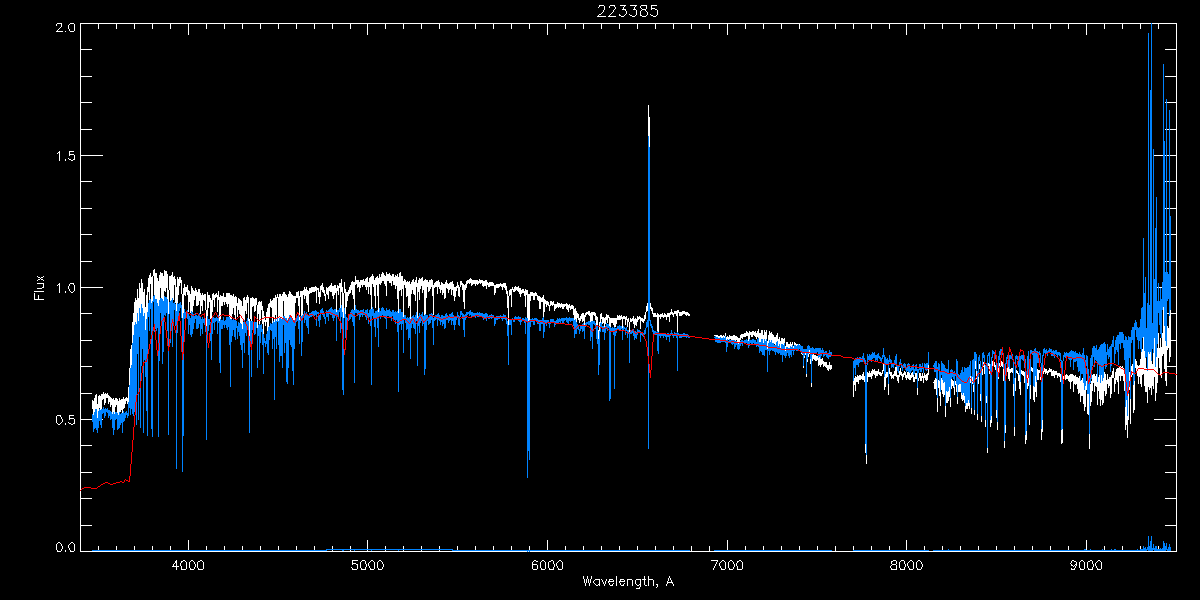Click the tall emission spike peak near 6560 A
The width and height of the screenshot is (1200, 600).
tap(649, 108)
